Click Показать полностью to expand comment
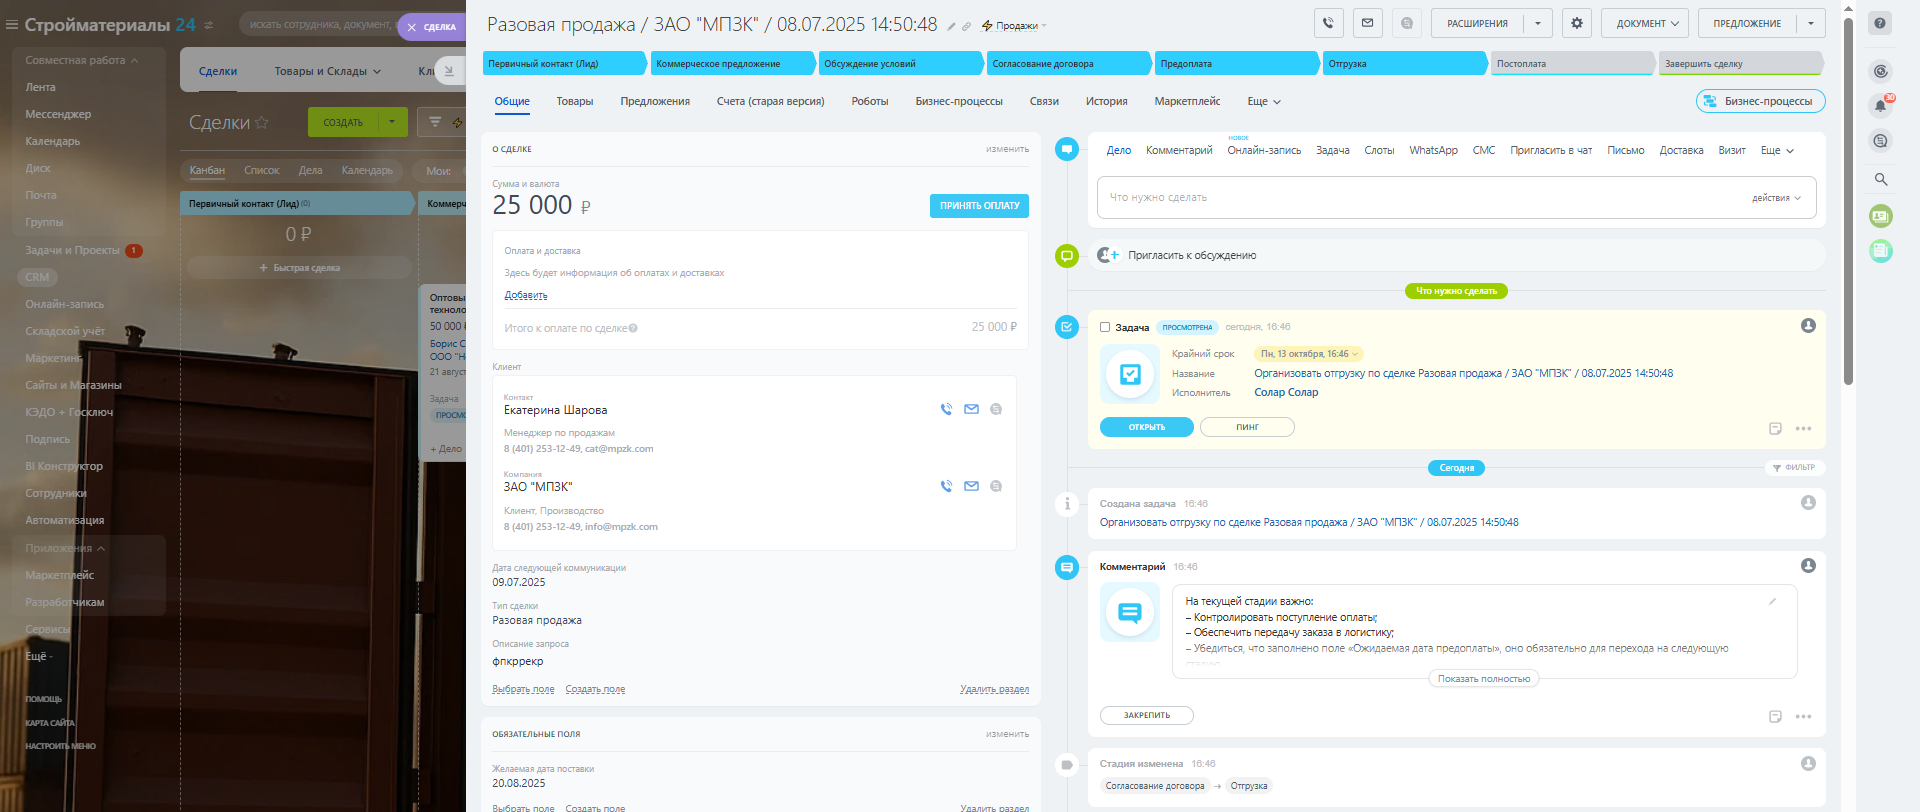The image size is (1920, 812). coord(1483,679)
